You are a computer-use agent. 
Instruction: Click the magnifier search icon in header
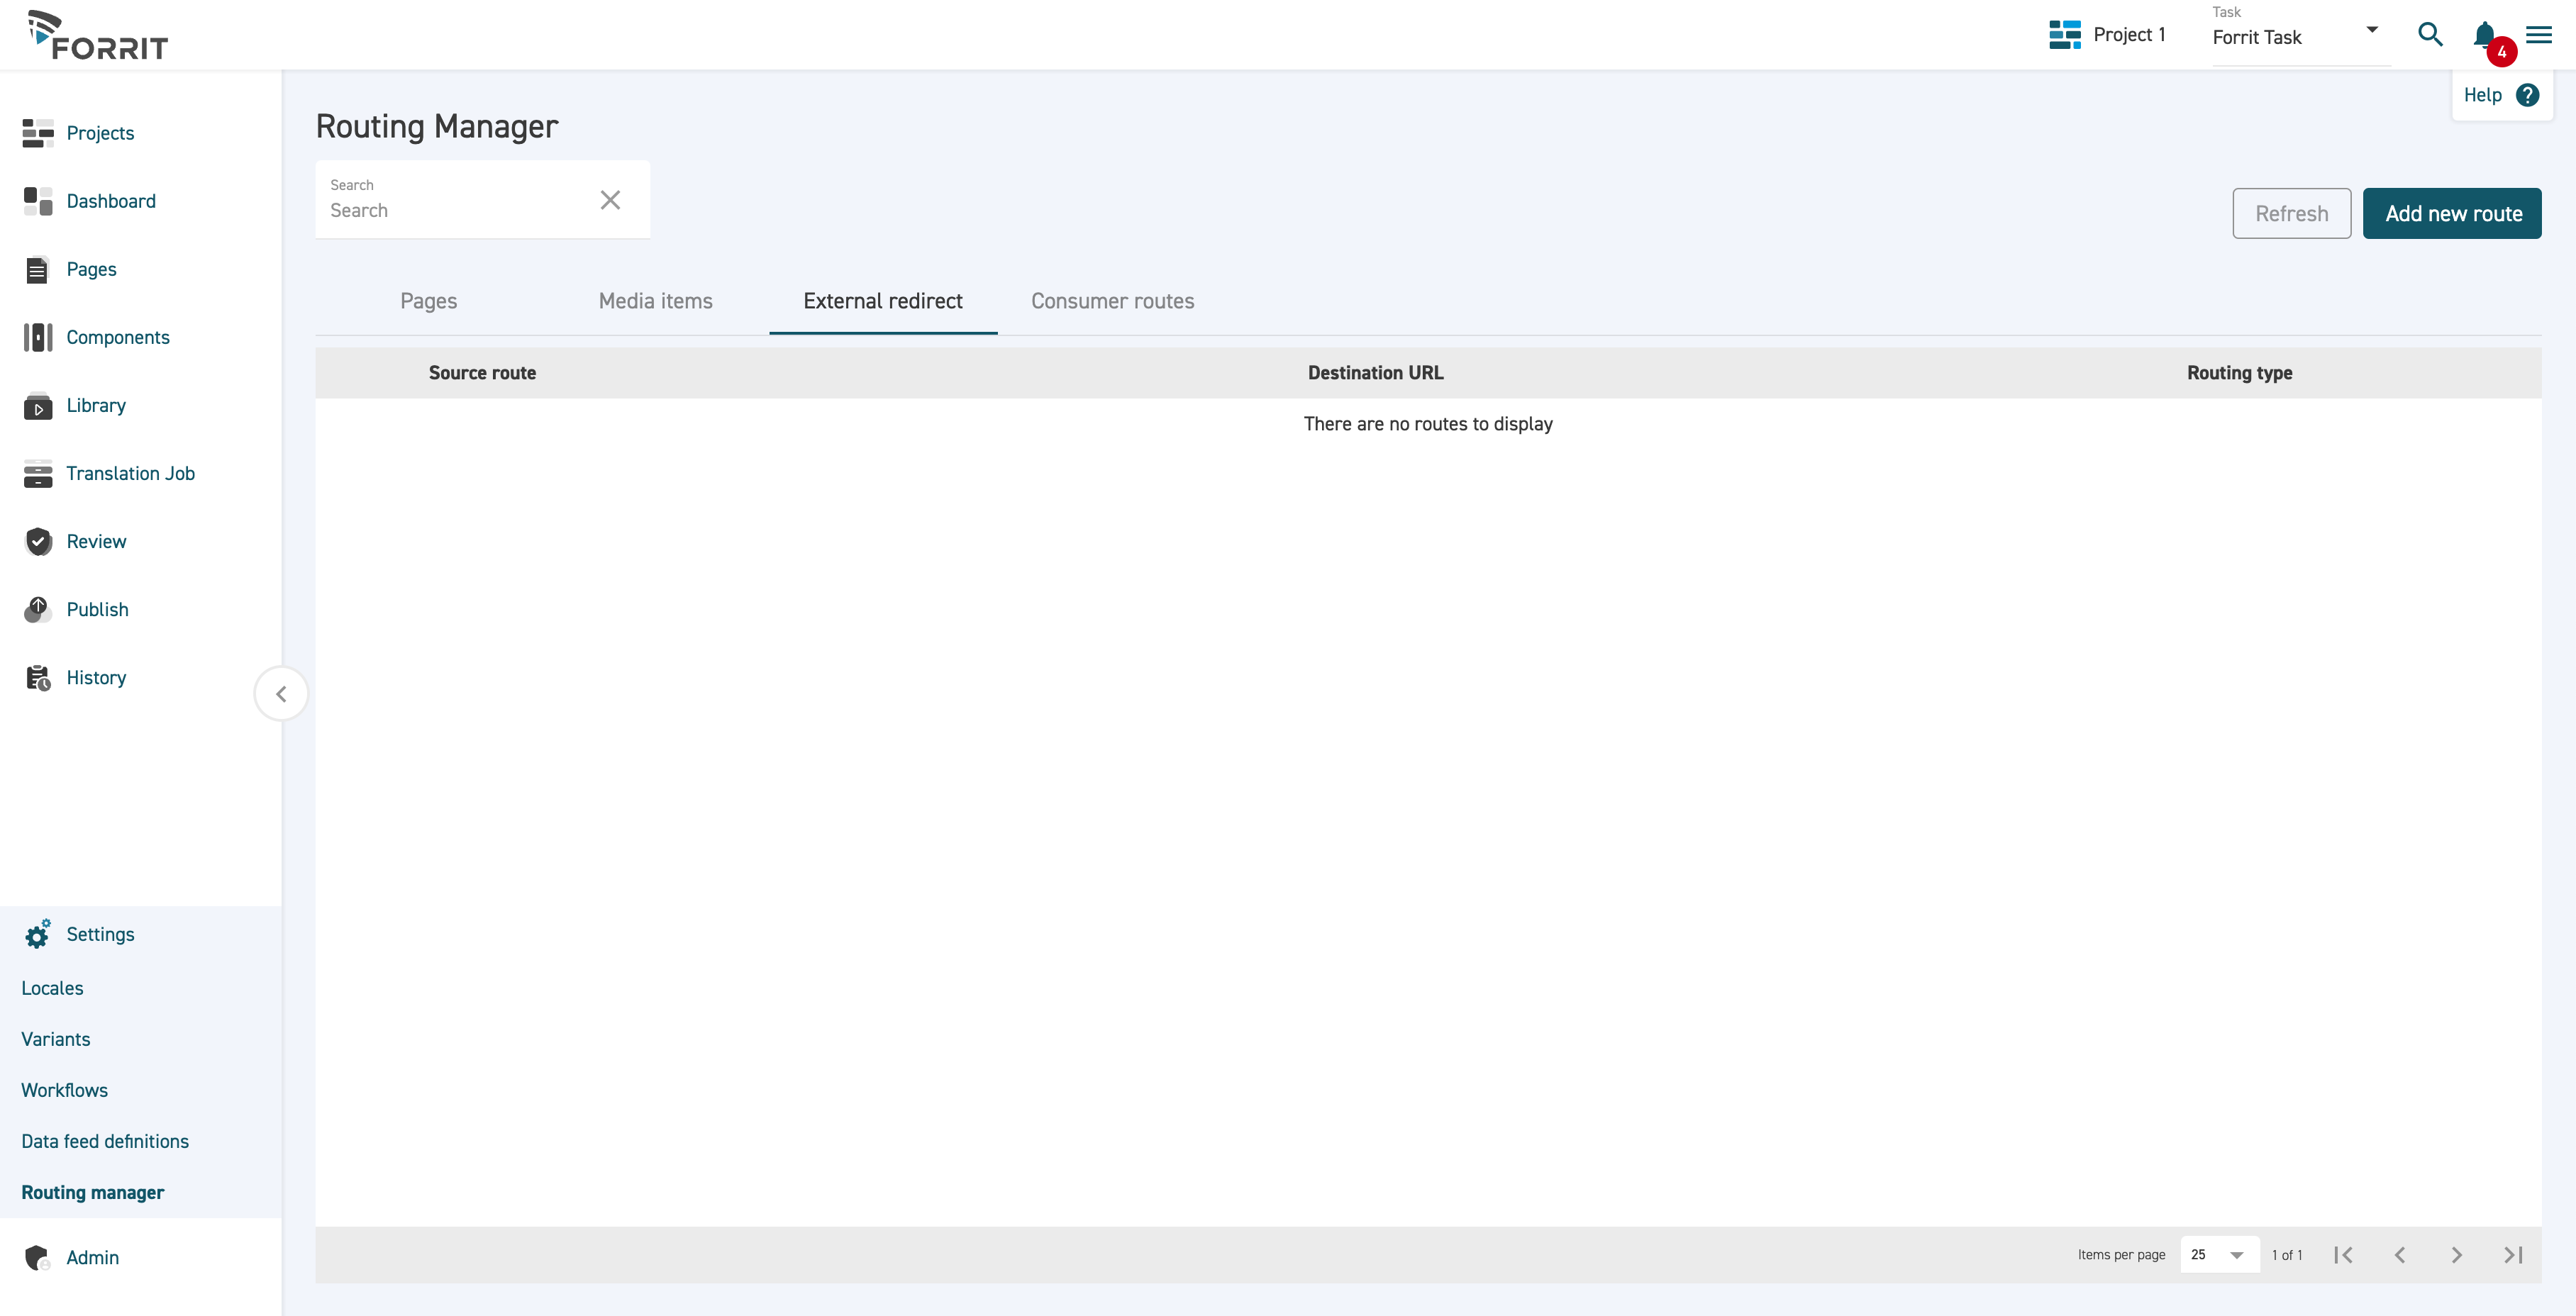2430,35
